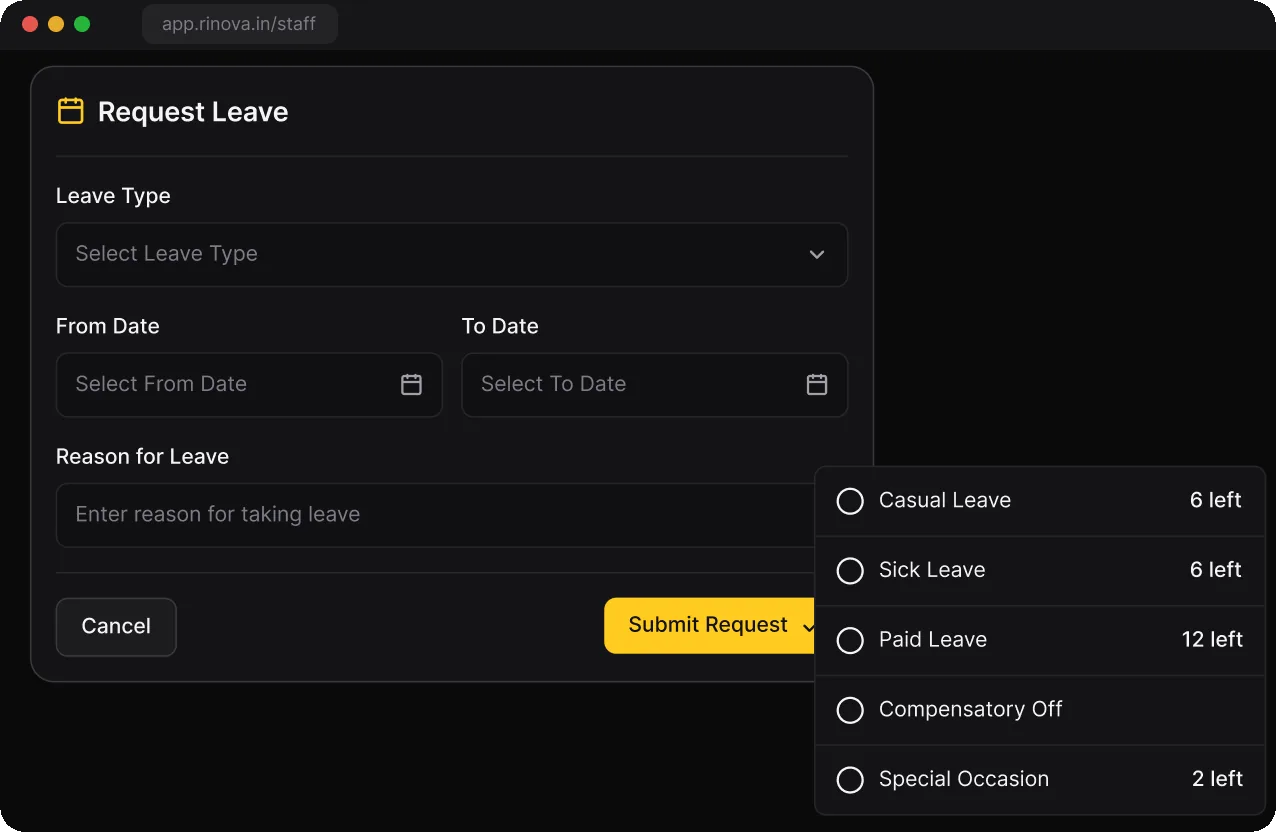Click the Leave Type dropdown chevron
The width and height of the screenshot is (1276, 832).
coord(817,254)
